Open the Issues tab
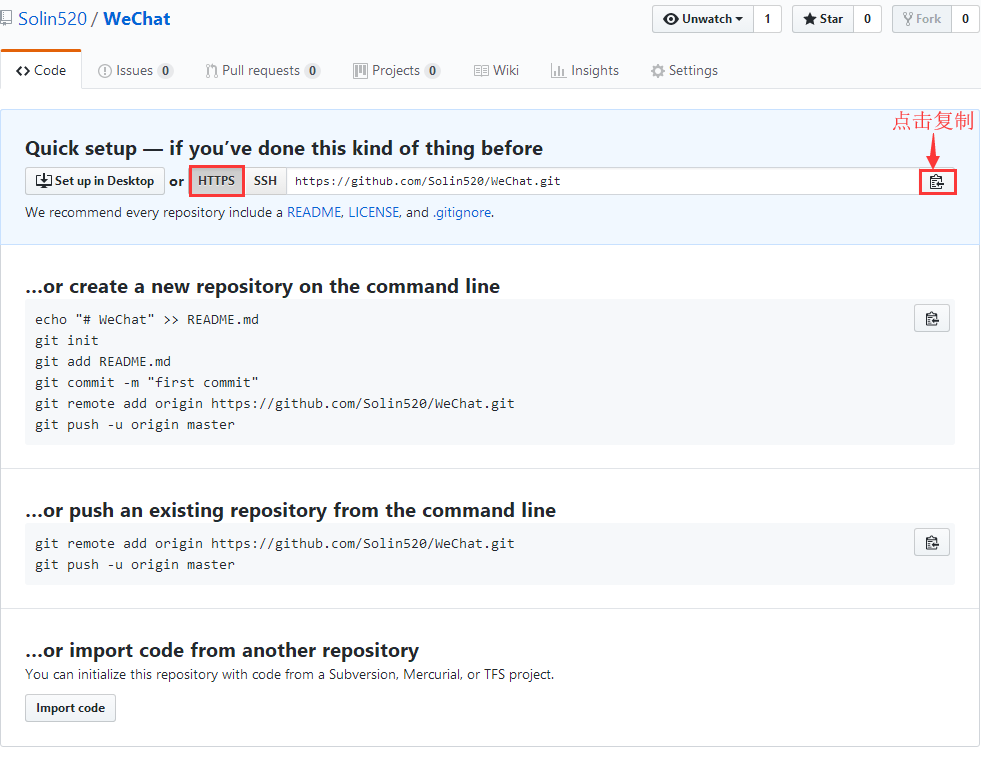The image size is (981, 758). click(135, 71)
